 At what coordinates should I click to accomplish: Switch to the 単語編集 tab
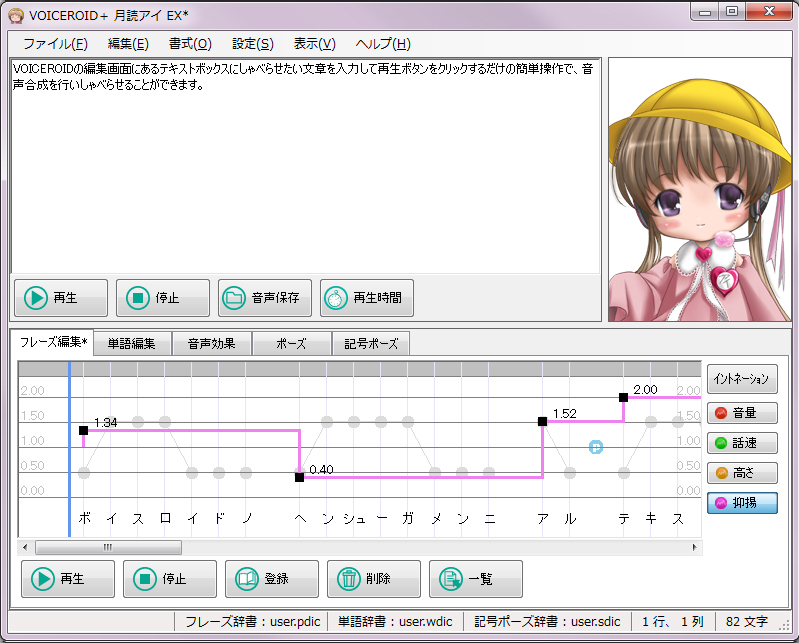132,344
